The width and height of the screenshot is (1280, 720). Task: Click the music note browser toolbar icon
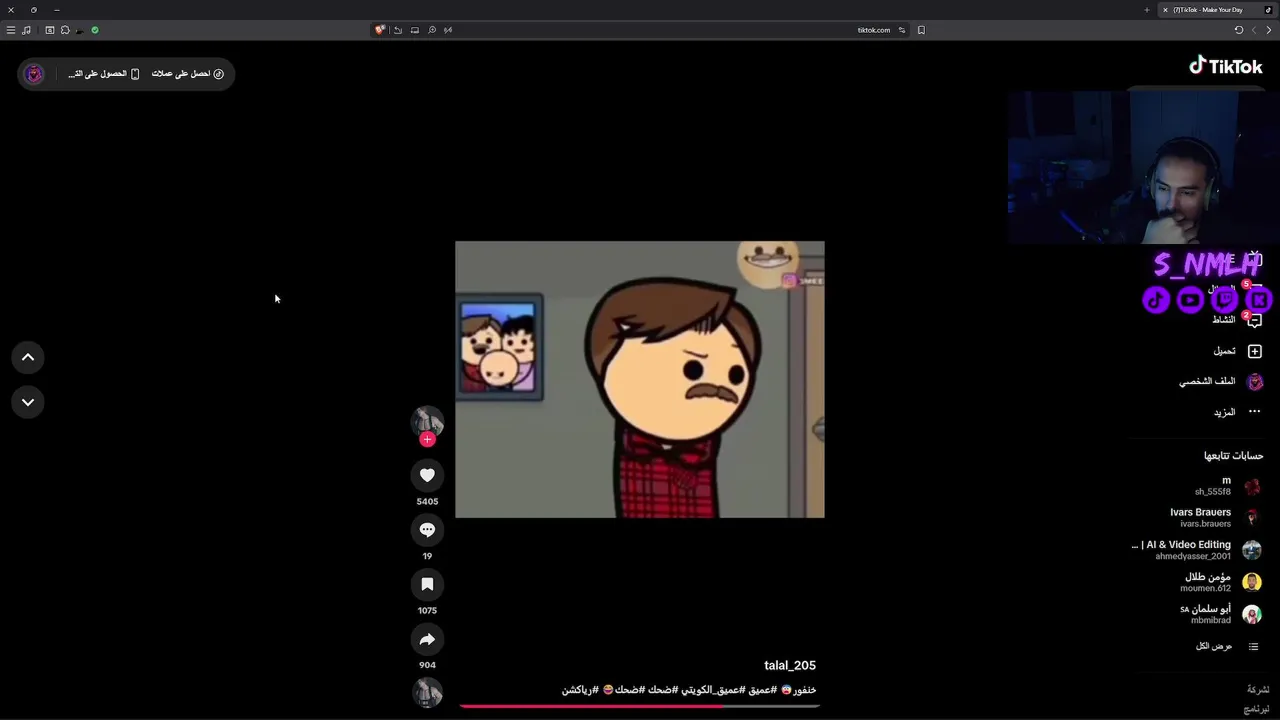point(26,30)
